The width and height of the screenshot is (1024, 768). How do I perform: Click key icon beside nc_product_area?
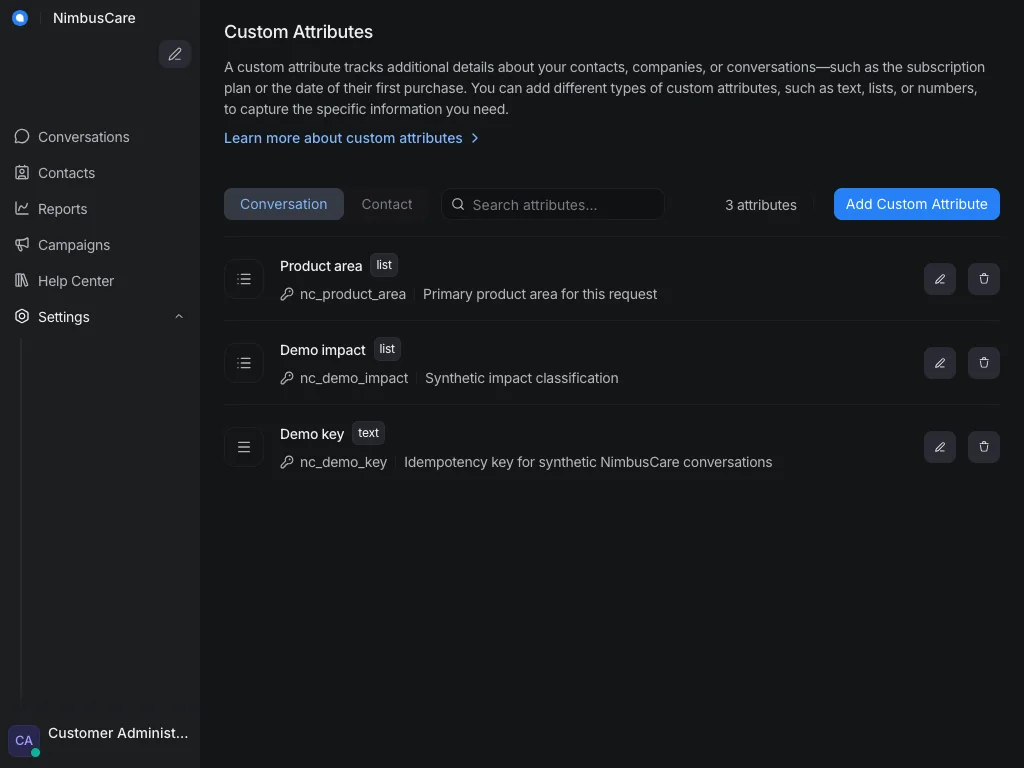(287, 295)
